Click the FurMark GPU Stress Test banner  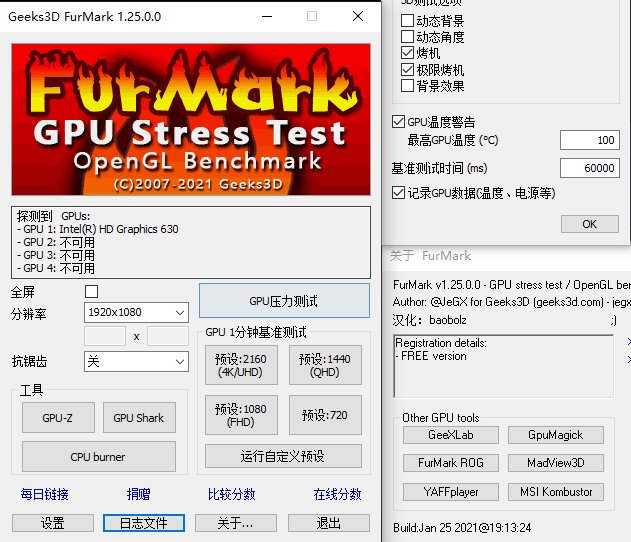tap(191, 118)
